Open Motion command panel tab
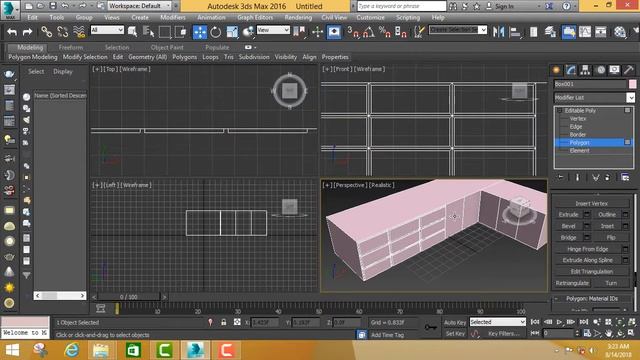This screenshot has width=640, height=360. click(600, 70)
